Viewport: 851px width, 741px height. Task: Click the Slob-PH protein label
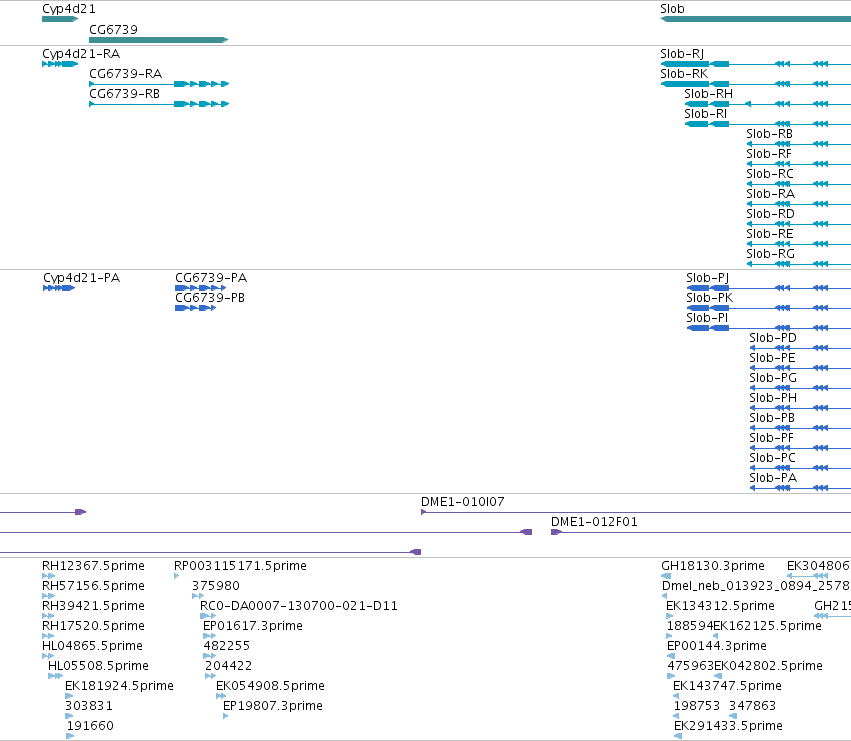(773, 398)
